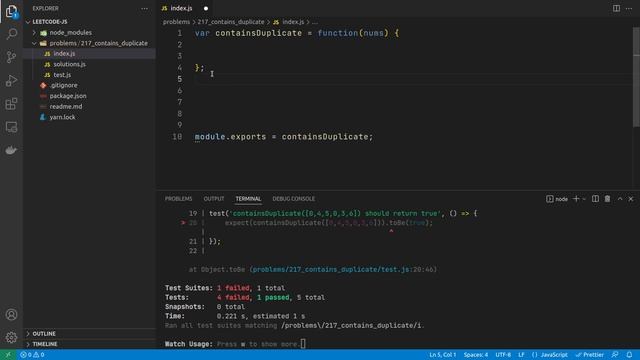The image size is (640, 360).
Task: Change UTF-8 file encoding
Action: click(503, 355)
